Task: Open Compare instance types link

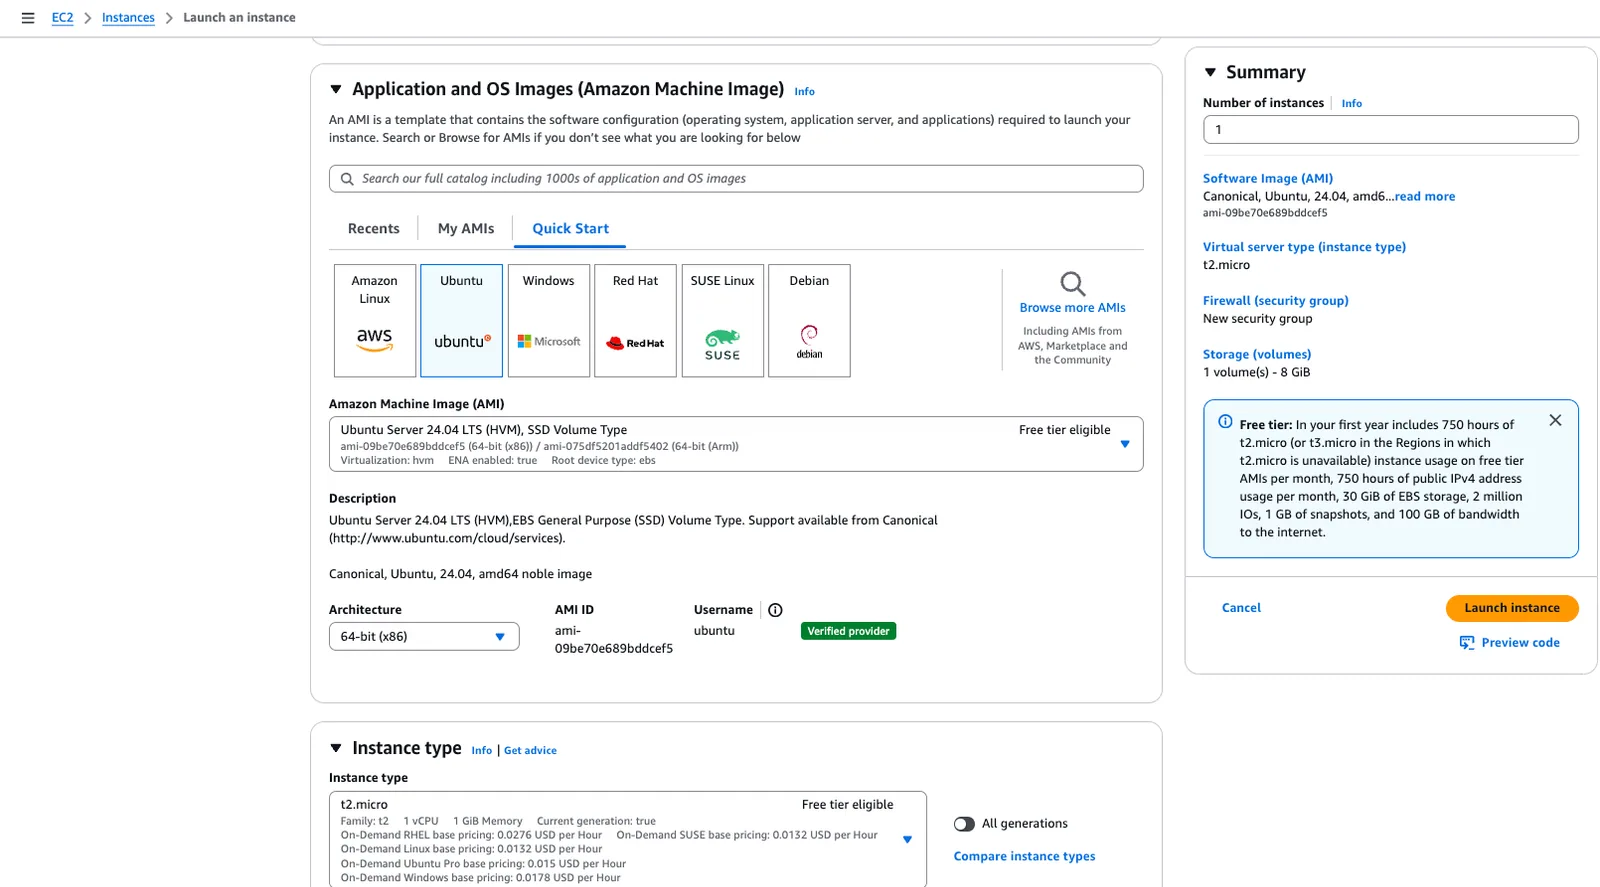Action: click(x=1024, y=857)
